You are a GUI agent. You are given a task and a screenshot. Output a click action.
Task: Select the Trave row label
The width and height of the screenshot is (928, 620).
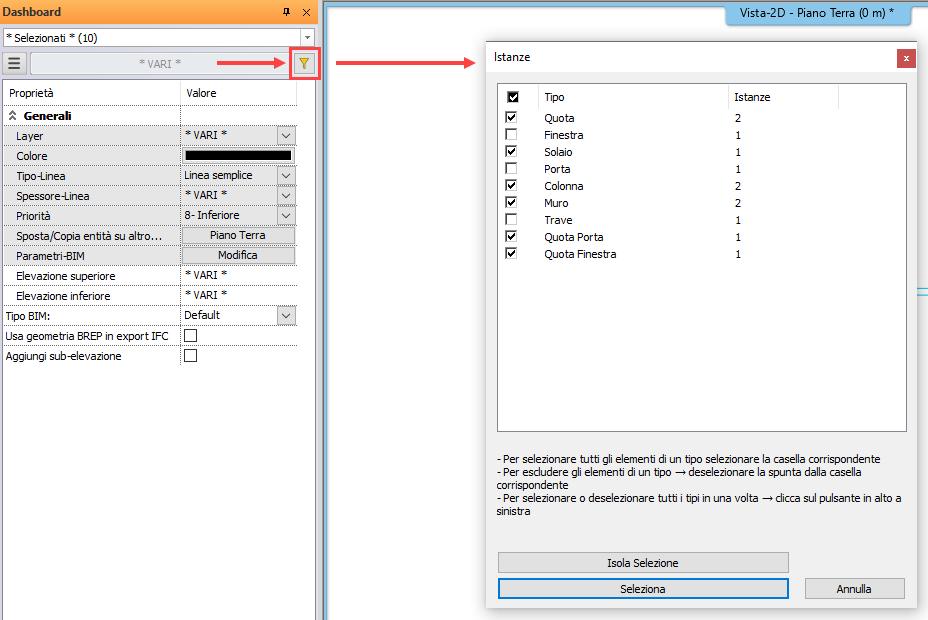point(558,220)
